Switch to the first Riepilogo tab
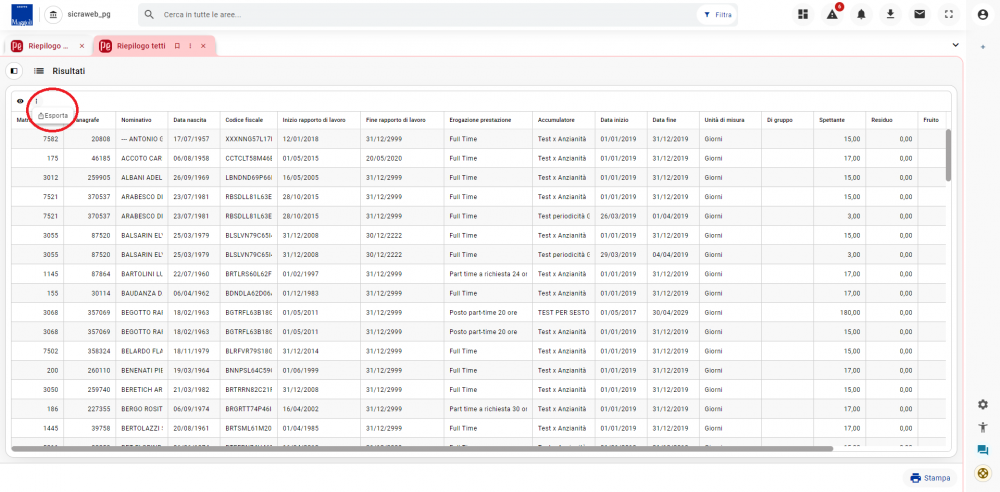This screenshot has height=492, width=1000. 48,46
